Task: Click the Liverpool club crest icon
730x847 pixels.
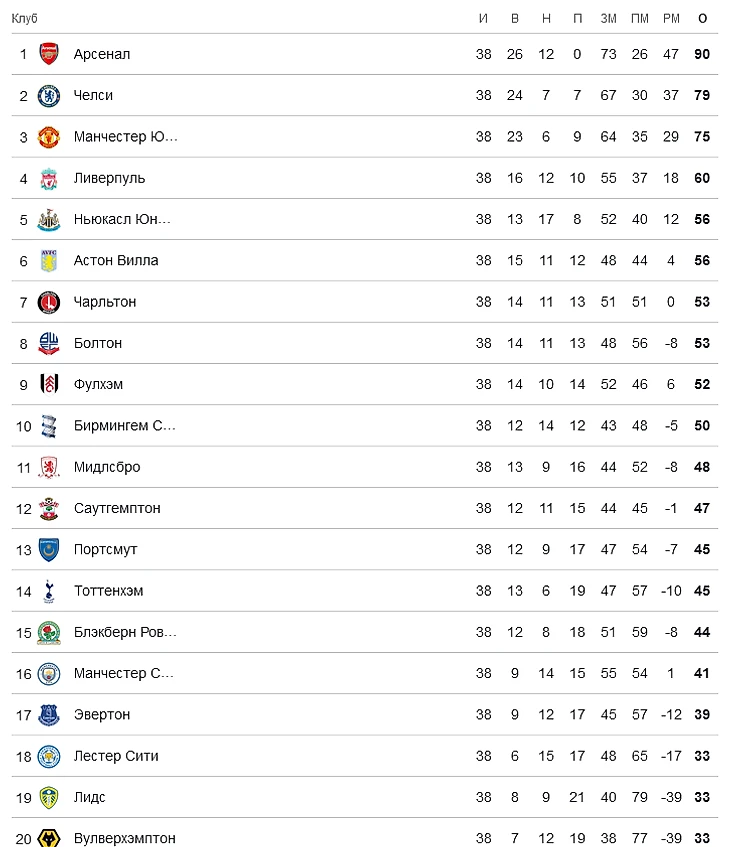Action: pos(49,178)
